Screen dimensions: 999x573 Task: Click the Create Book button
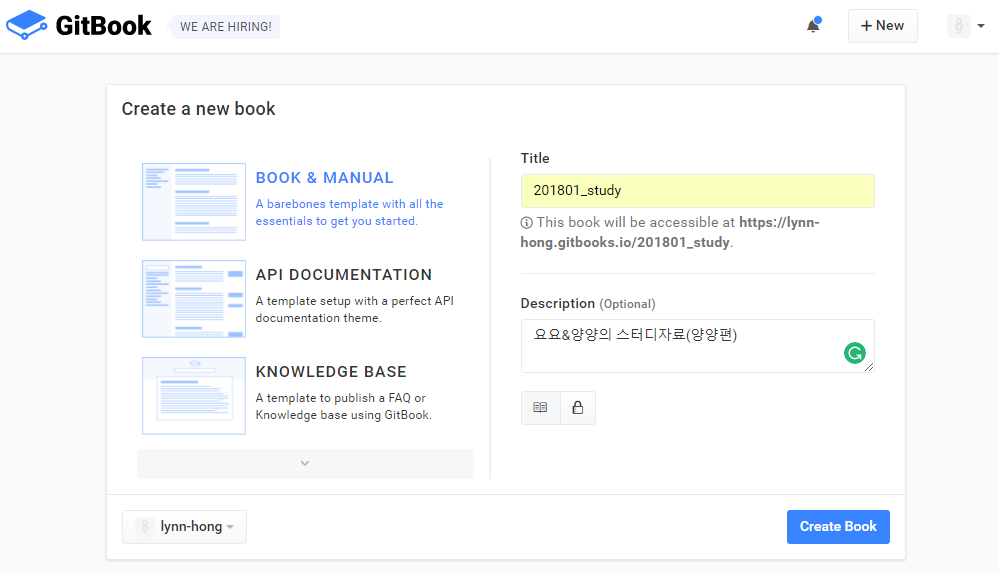[x=838, y=526]
